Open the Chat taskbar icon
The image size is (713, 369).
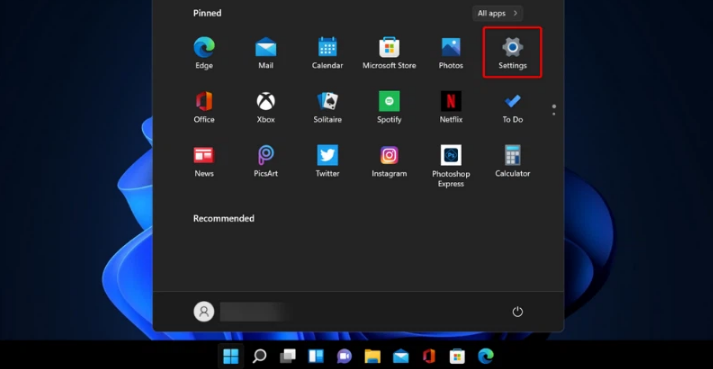(x=344, y=356)
